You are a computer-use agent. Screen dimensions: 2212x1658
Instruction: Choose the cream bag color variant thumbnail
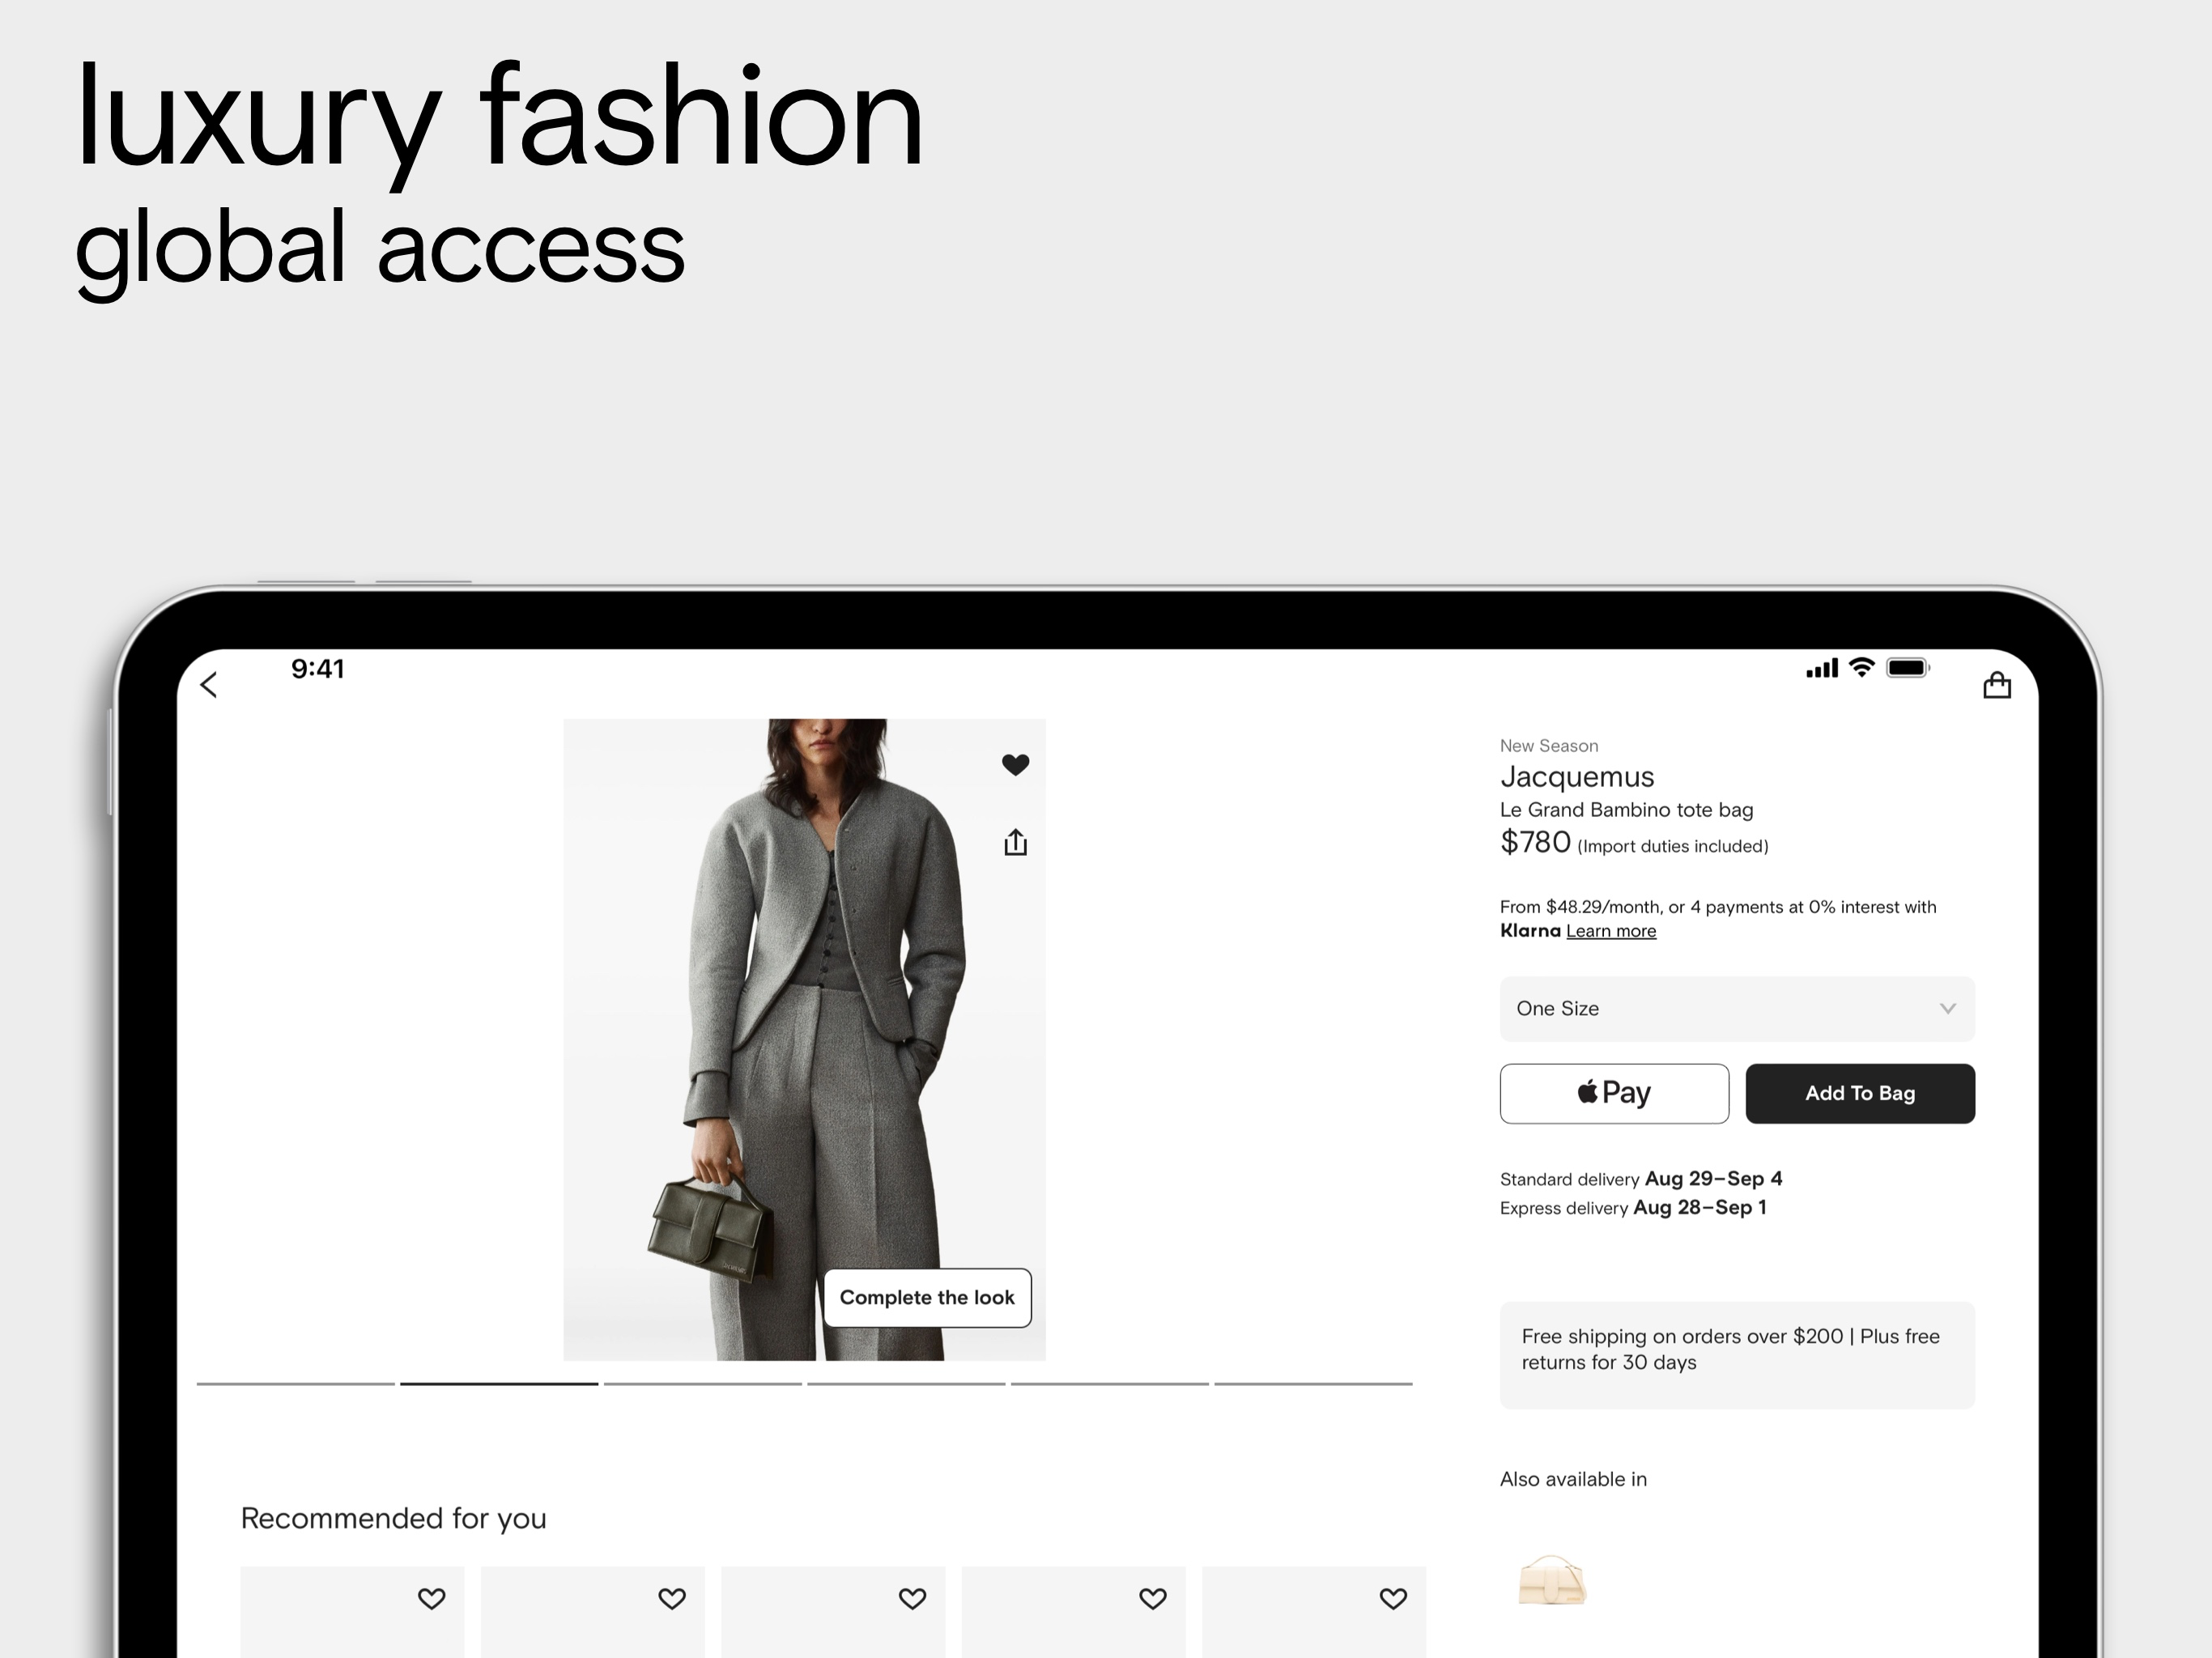pyautogui.click(x=1552, y=1581)
